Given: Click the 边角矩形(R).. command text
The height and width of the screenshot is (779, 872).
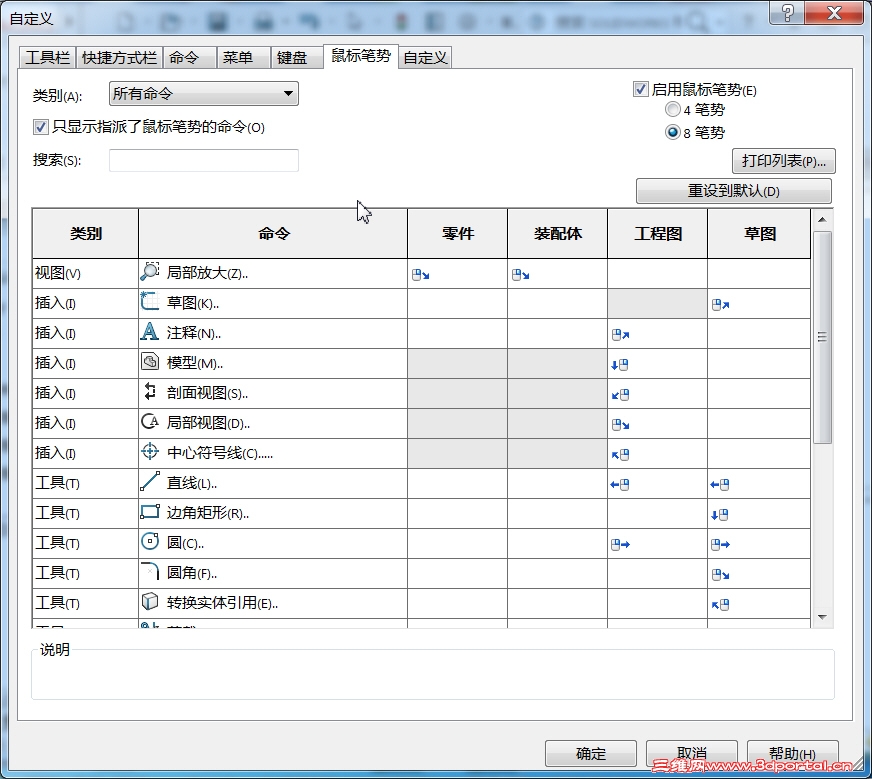Looking at the screenshot, I should pyautogui.click(x=207, y=513).
